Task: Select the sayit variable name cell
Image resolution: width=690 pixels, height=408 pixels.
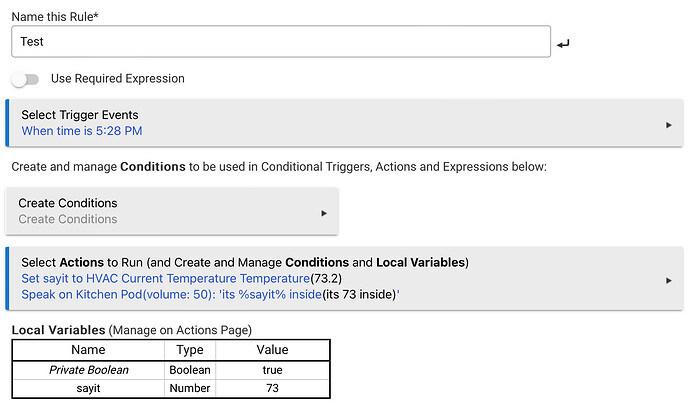Action: click(88, 387)
